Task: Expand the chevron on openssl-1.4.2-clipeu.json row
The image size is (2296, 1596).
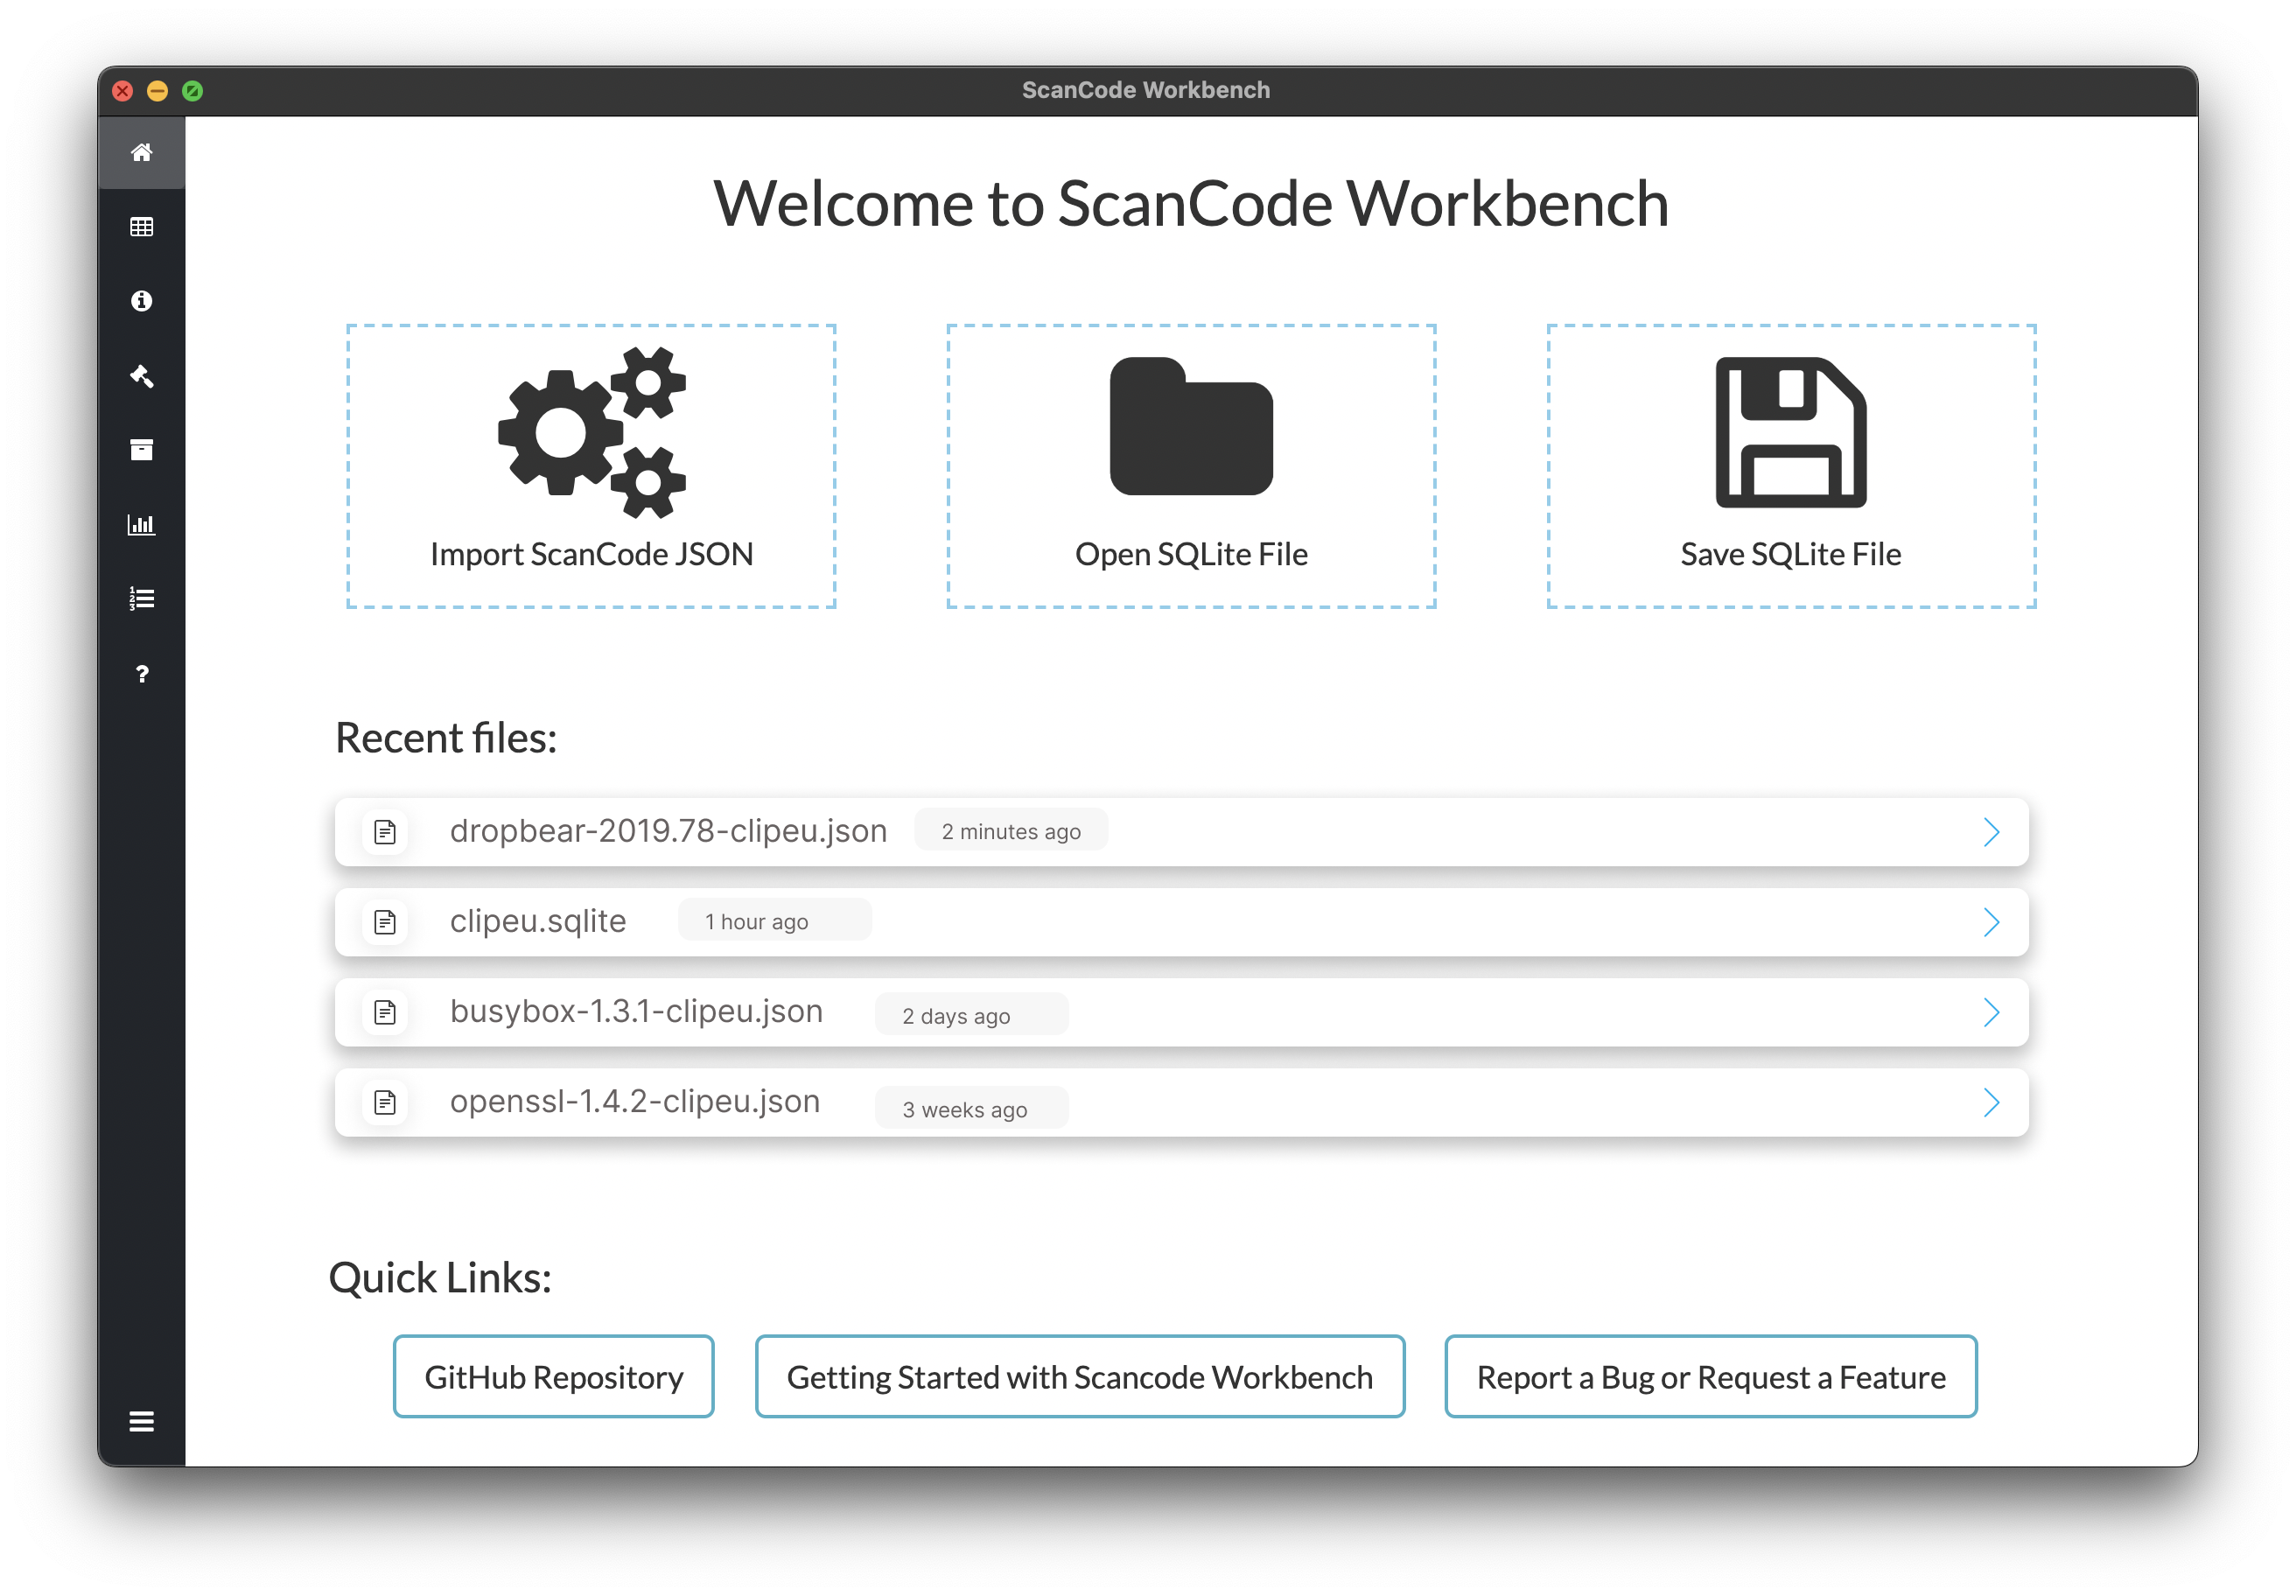Action: [1992, 1103]
